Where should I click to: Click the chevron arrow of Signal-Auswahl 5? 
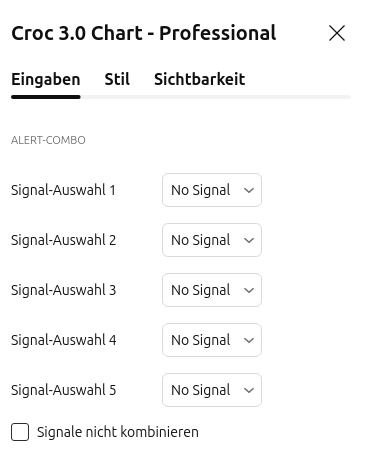pos(249,390)
